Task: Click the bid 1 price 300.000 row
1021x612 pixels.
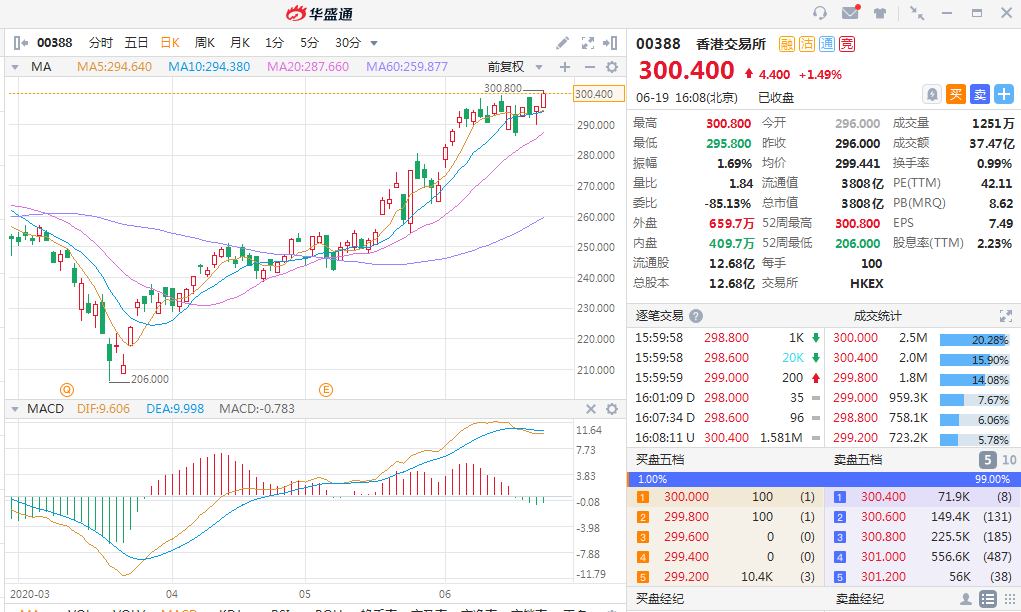Action: pos(725,497)
